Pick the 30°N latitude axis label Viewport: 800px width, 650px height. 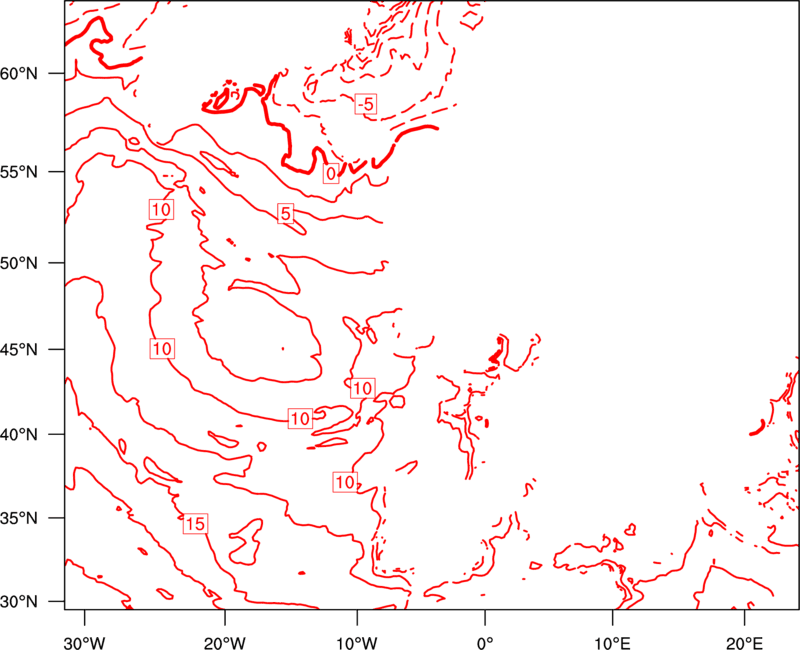point(19,602)
